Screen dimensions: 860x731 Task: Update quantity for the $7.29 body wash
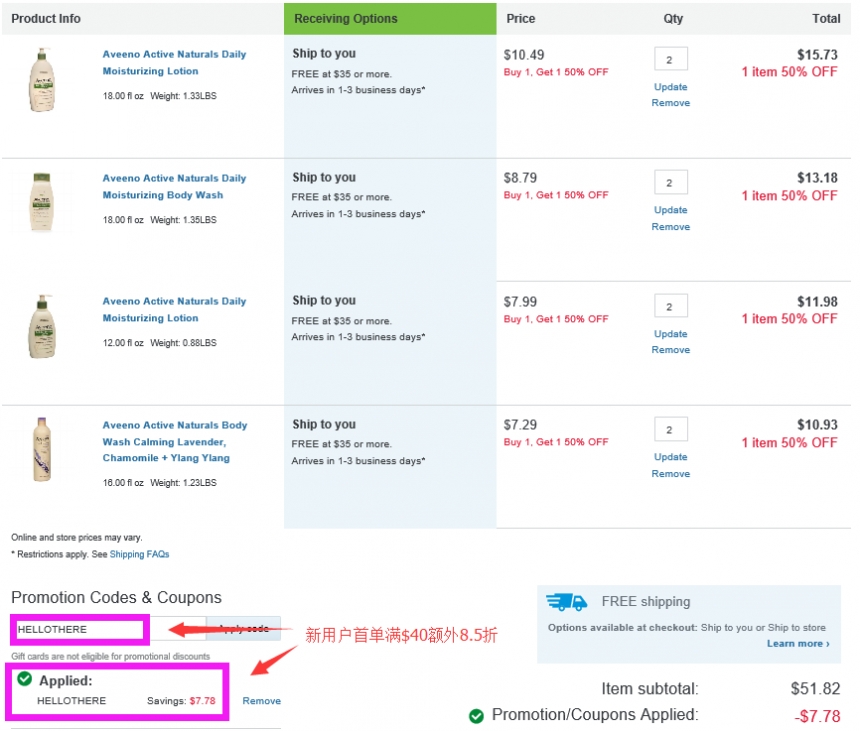coord(670,457)
